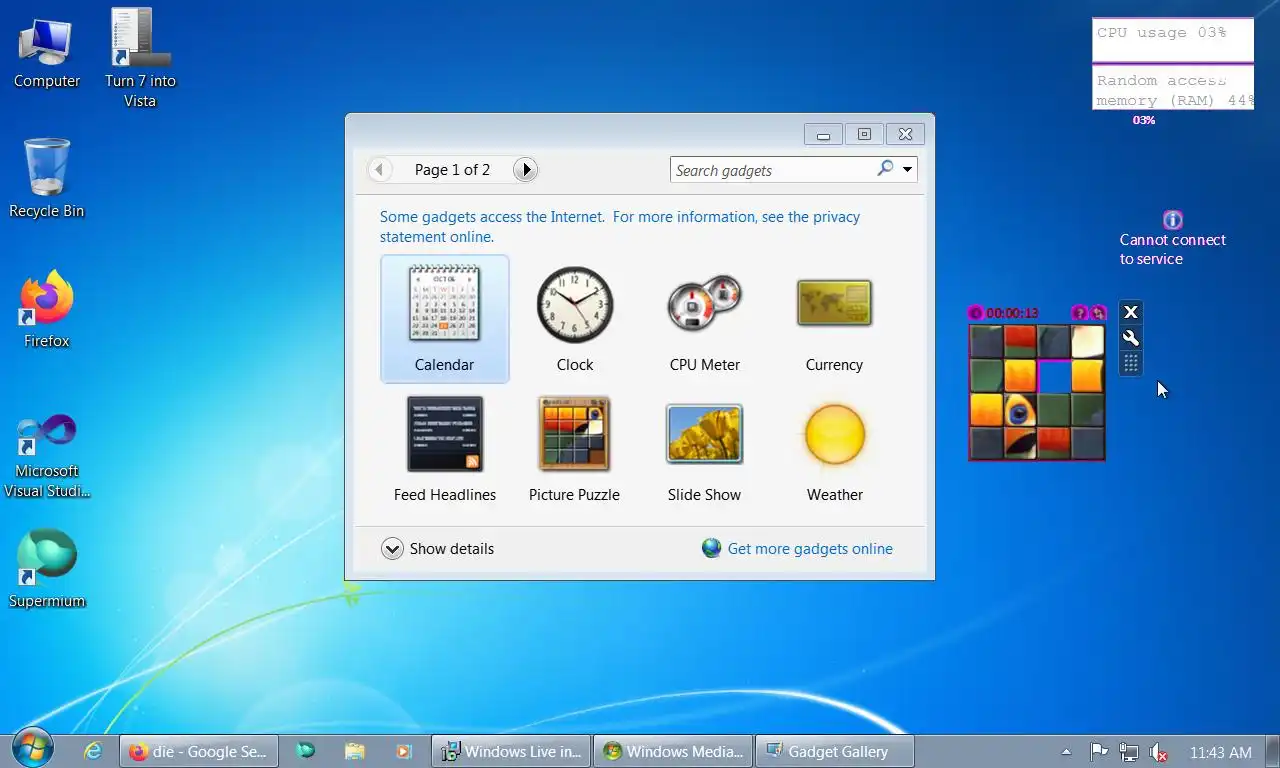The image size is (1280, 768).
Task: Switch to Windows Media taskbar button
Action: click(x=673, y=751)
